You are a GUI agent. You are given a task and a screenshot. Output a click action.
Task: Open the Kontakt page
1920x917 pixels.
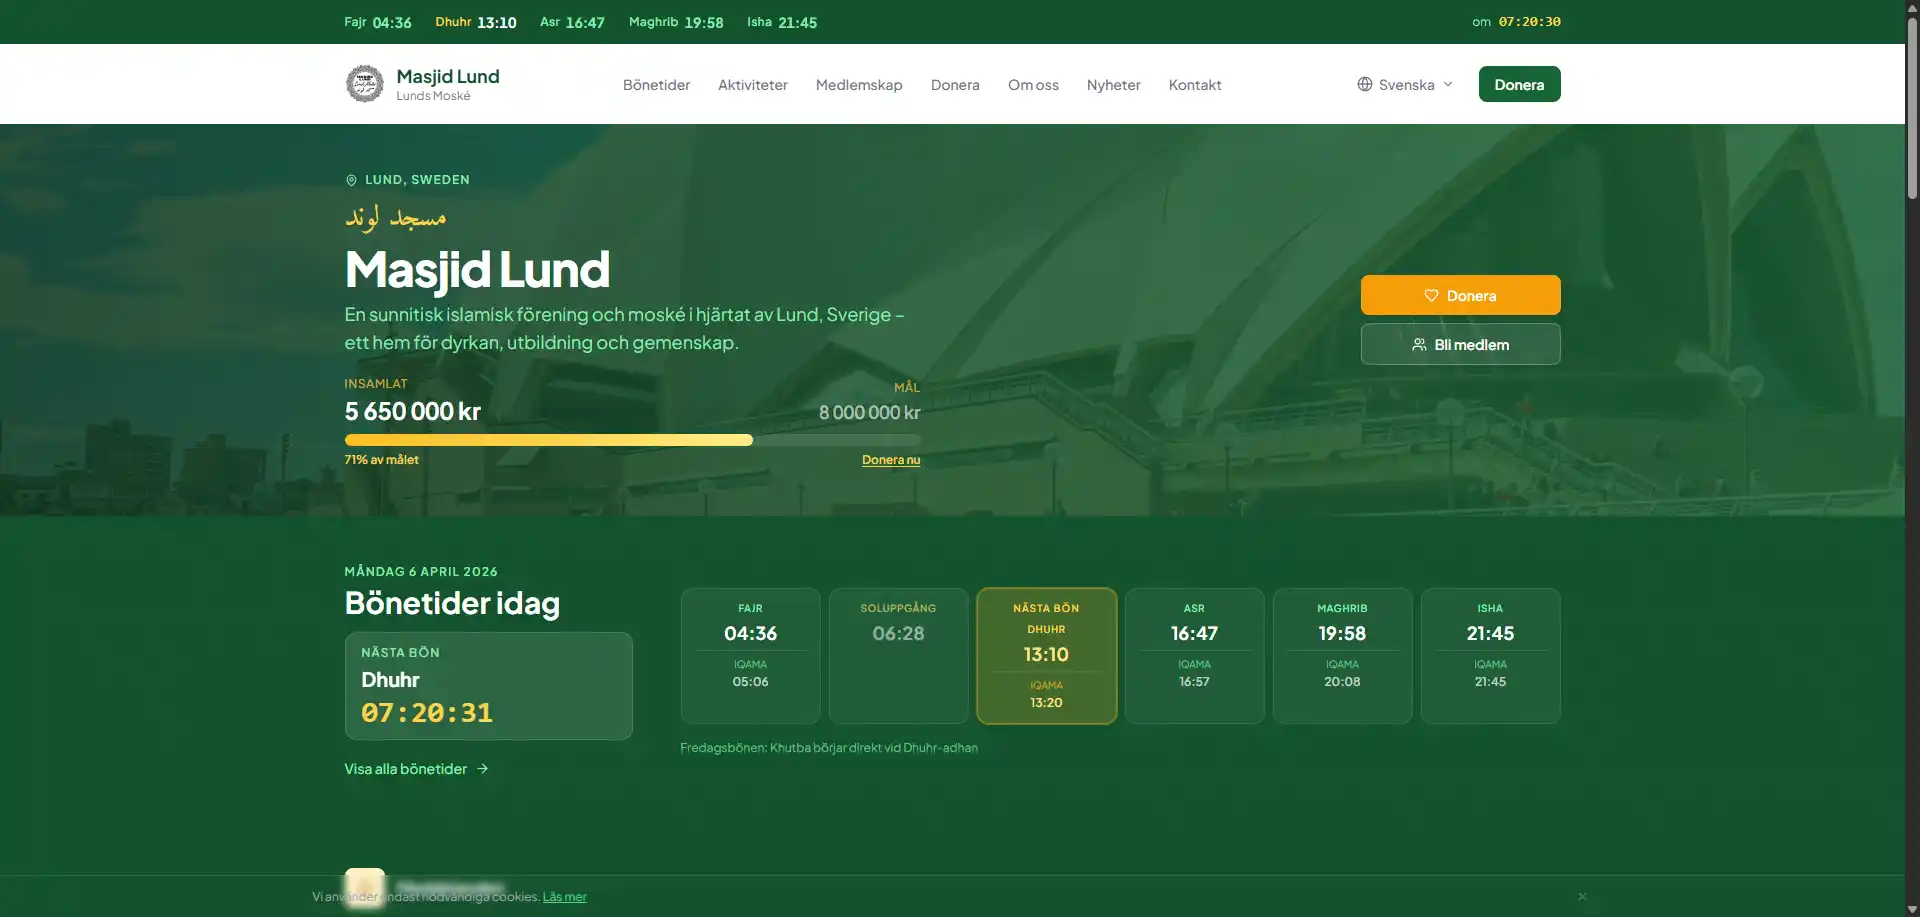(1195, 85)
